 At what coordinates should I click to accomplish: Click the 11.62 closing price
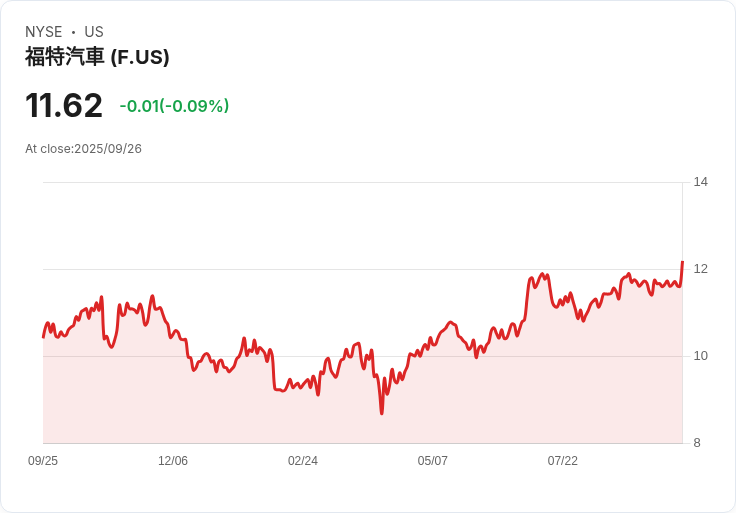(x=64, y=105)
